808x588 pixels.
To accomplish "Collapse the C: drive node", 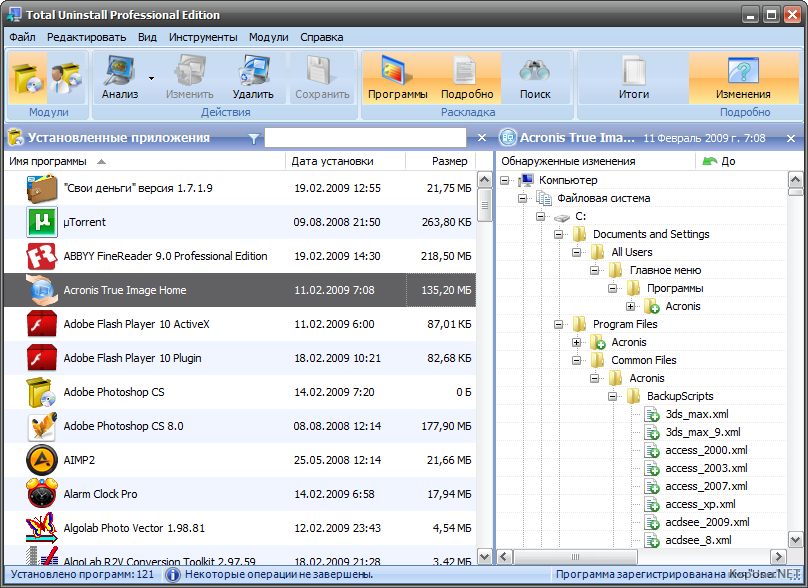I will (541, 216).
